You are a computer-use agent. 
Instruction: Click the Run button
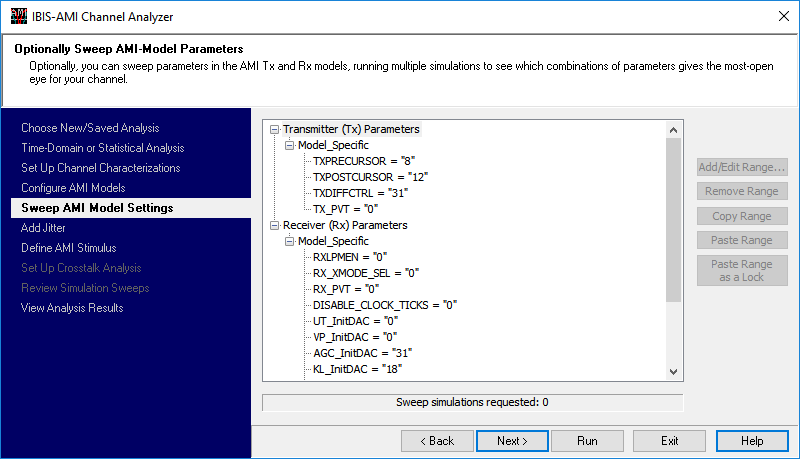click(x=587, y=441)
